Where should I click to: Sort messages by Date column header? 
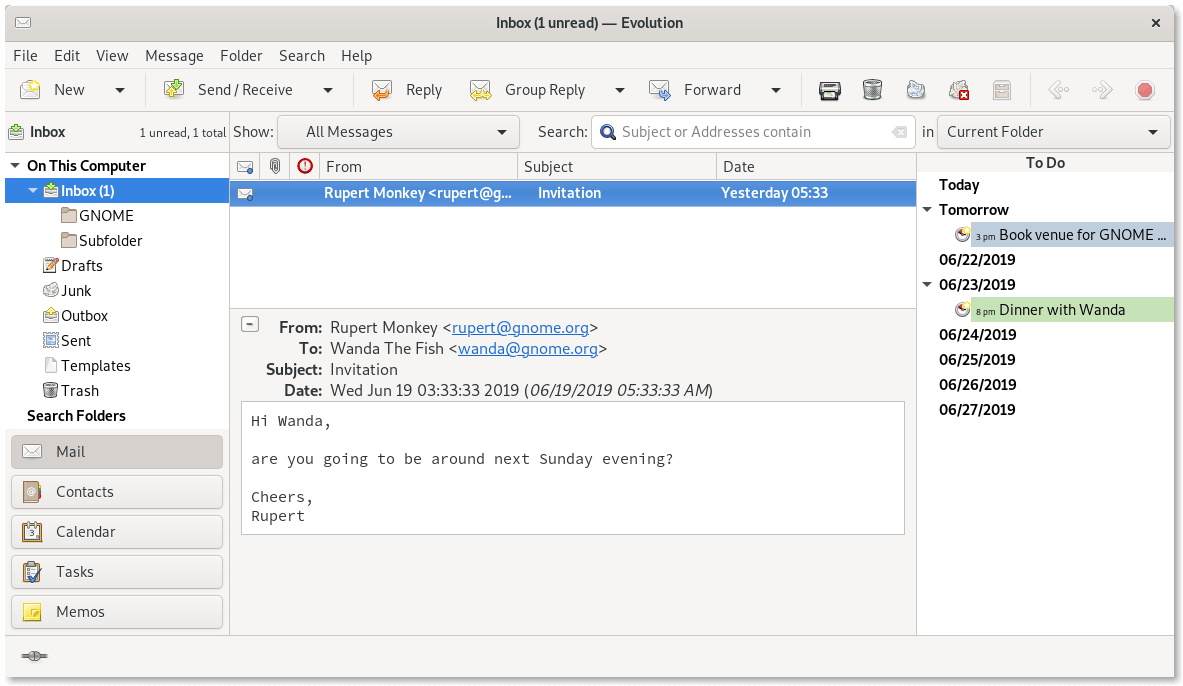pyautogui.click(x=816, y=167)
